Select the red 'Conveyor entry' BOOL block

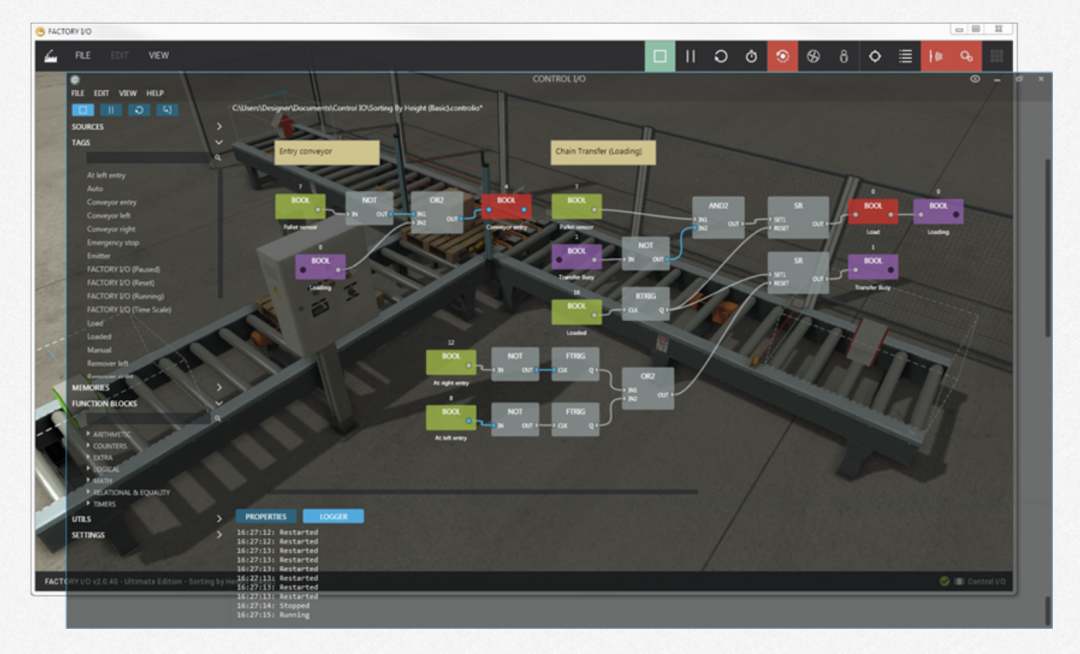pos(506,206)
